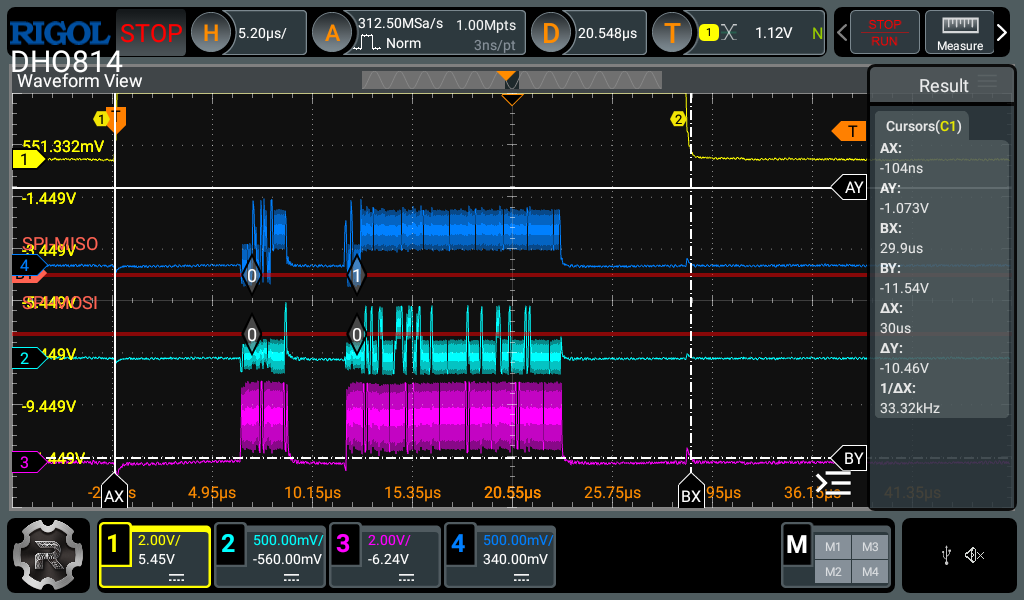Click the Norm acquisition mode label
1024x600 pixels.
(403, 43)
